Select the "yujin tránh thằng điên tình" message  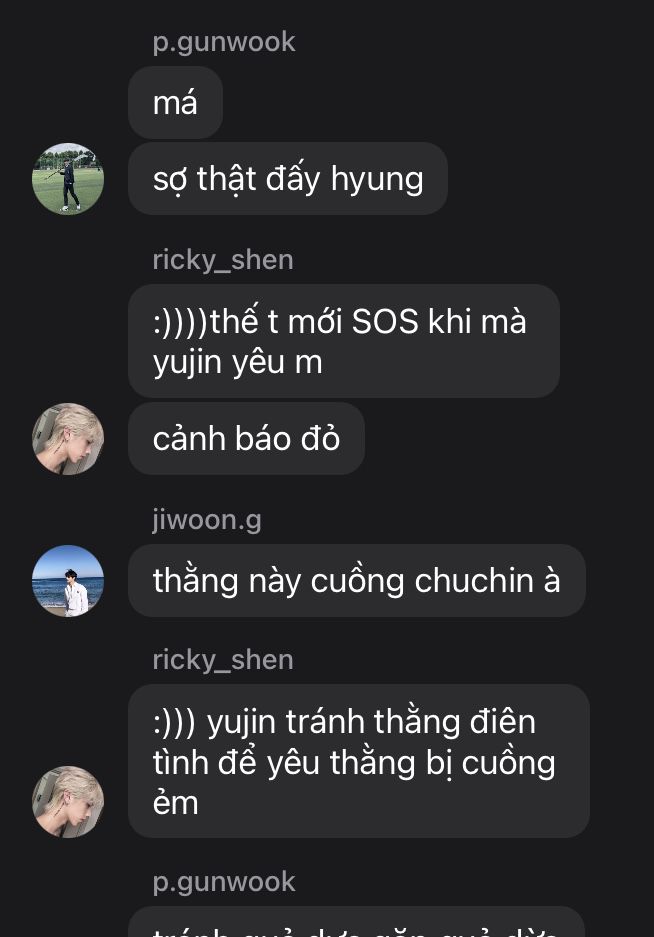coord(359,761)
